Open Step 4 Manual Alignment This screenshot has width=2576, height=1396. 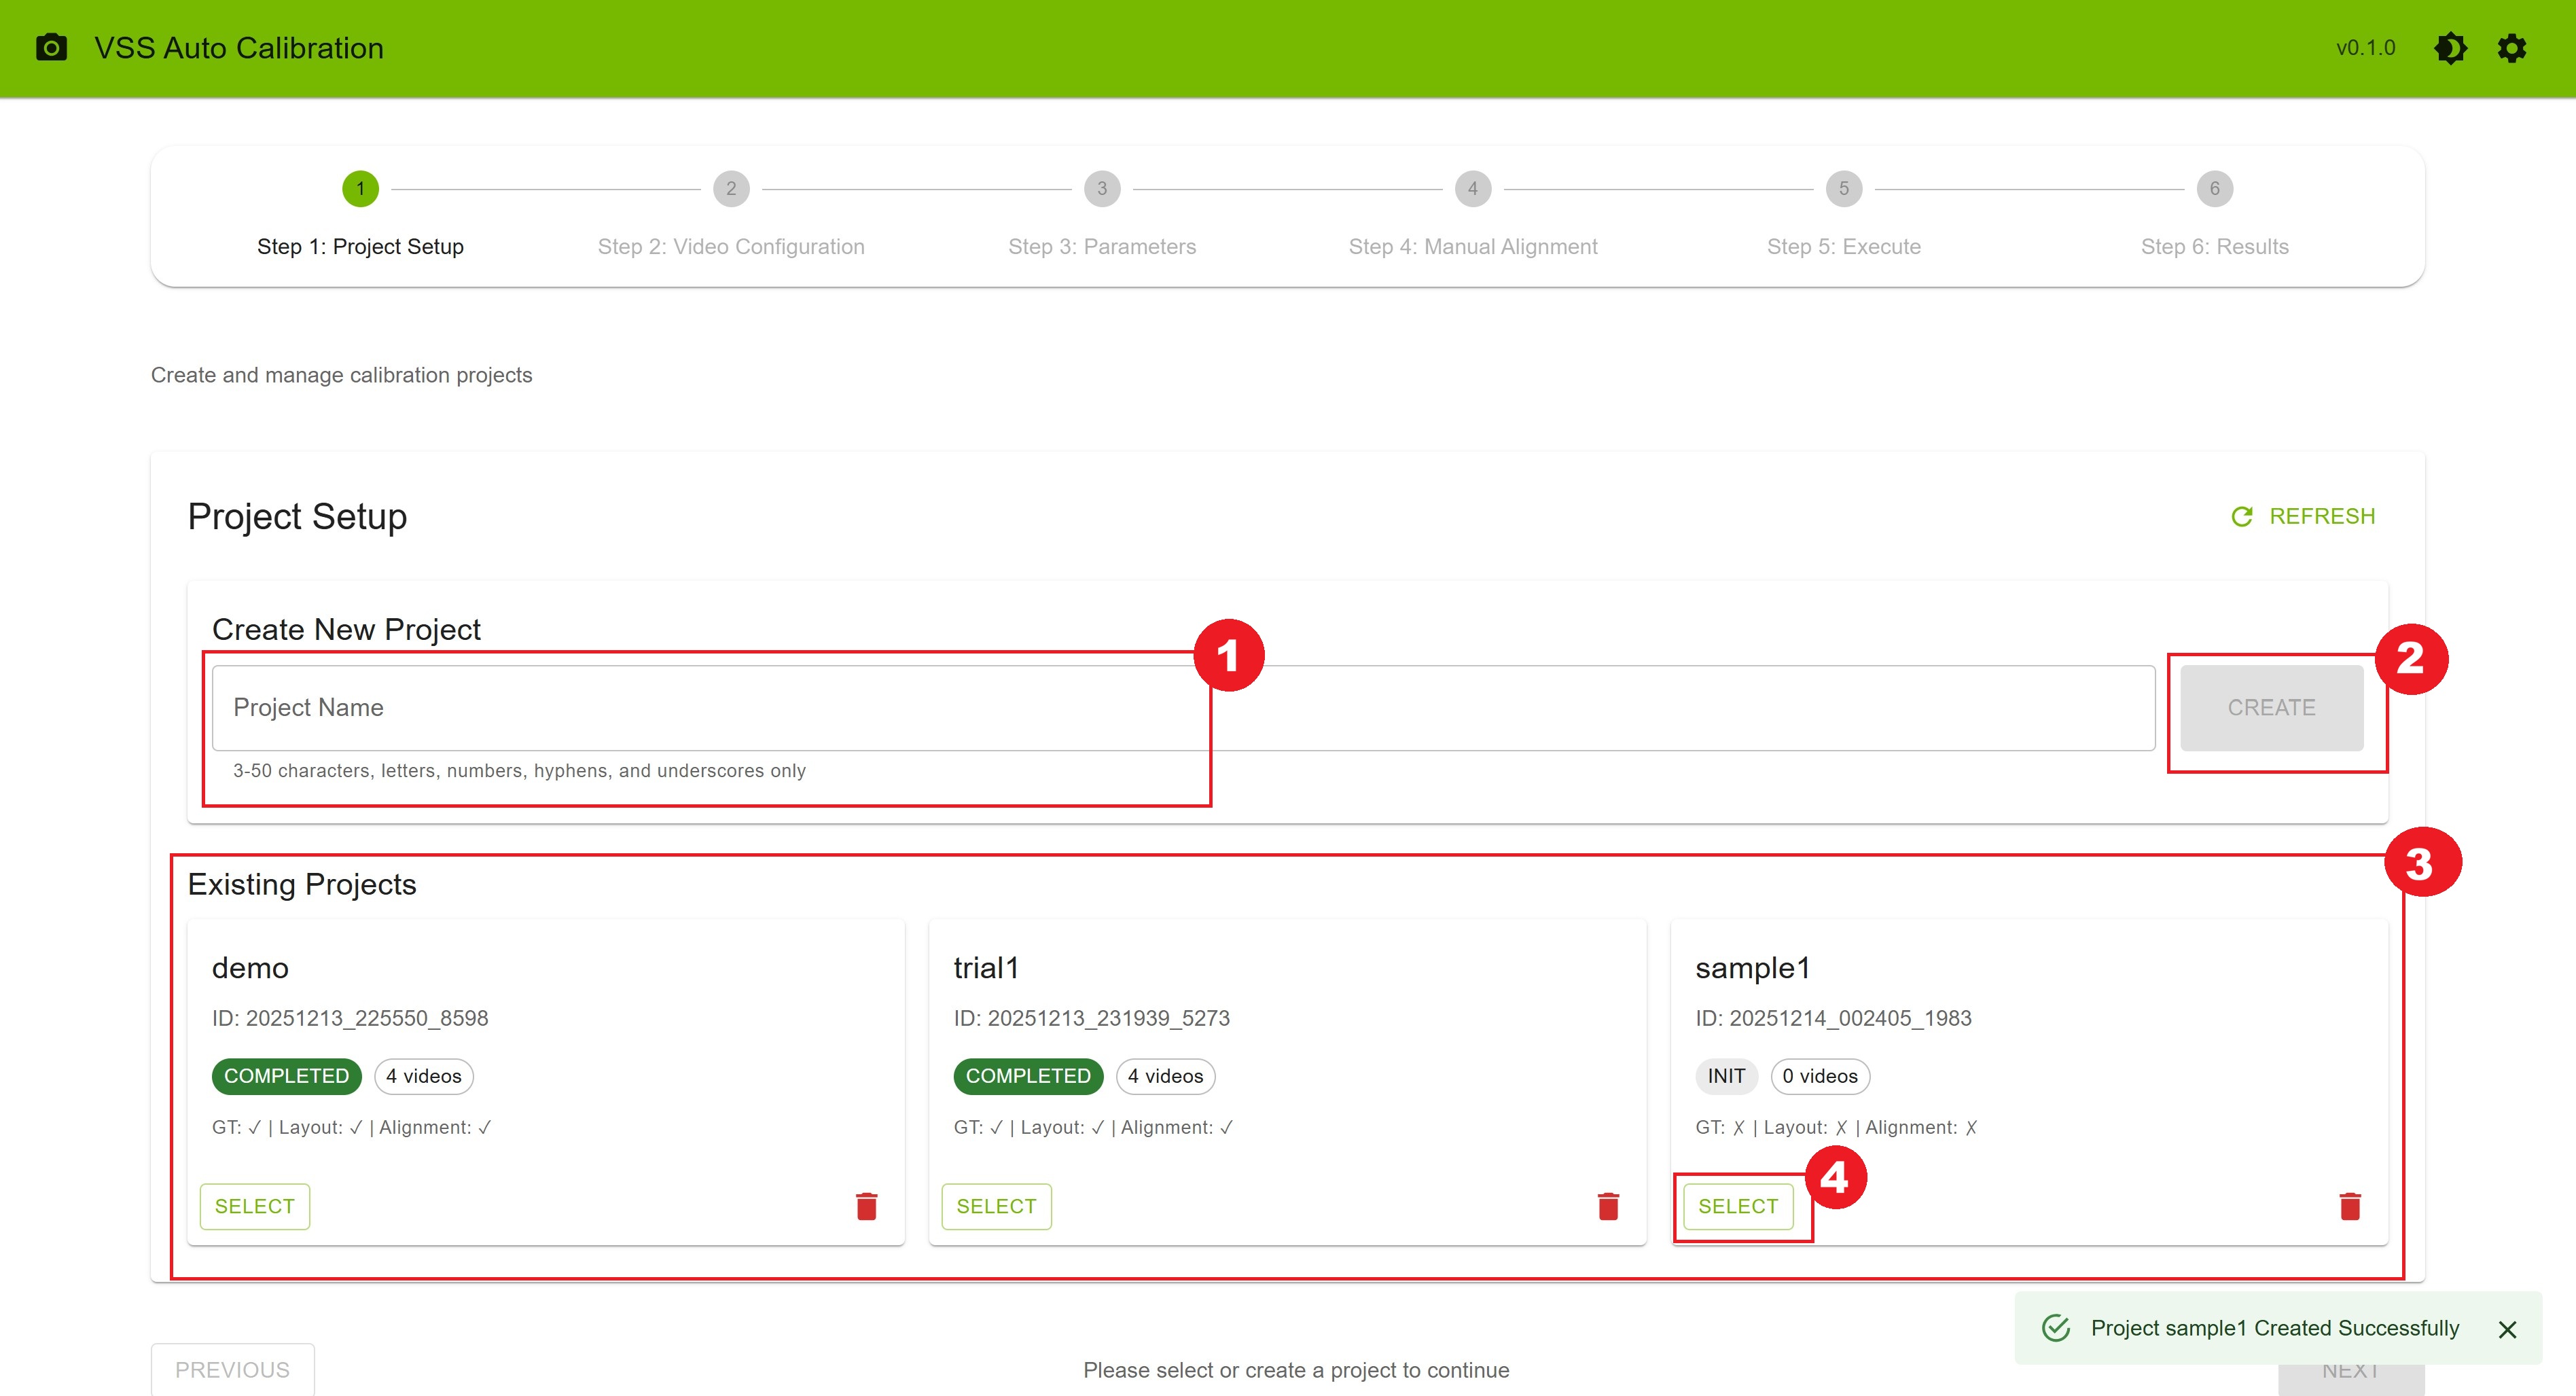pyautogui.click(x=1472, y=189)
